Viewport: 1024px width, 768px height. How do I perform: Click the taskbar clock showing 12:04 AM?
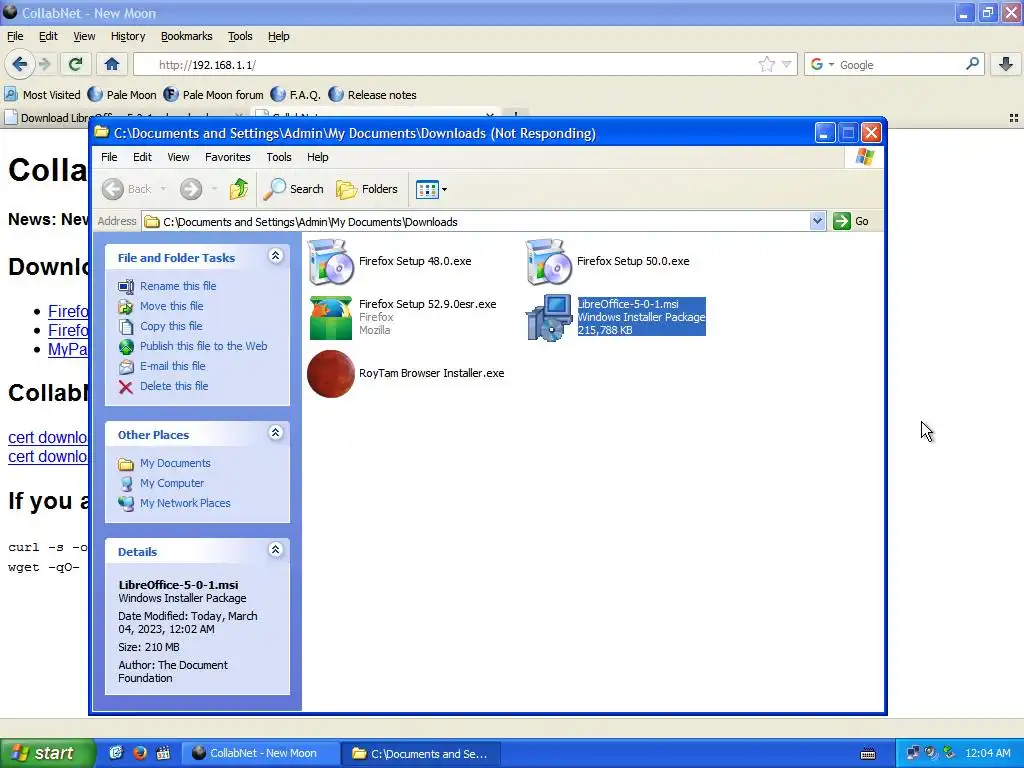pyautogui.click(x=987, y=753)
